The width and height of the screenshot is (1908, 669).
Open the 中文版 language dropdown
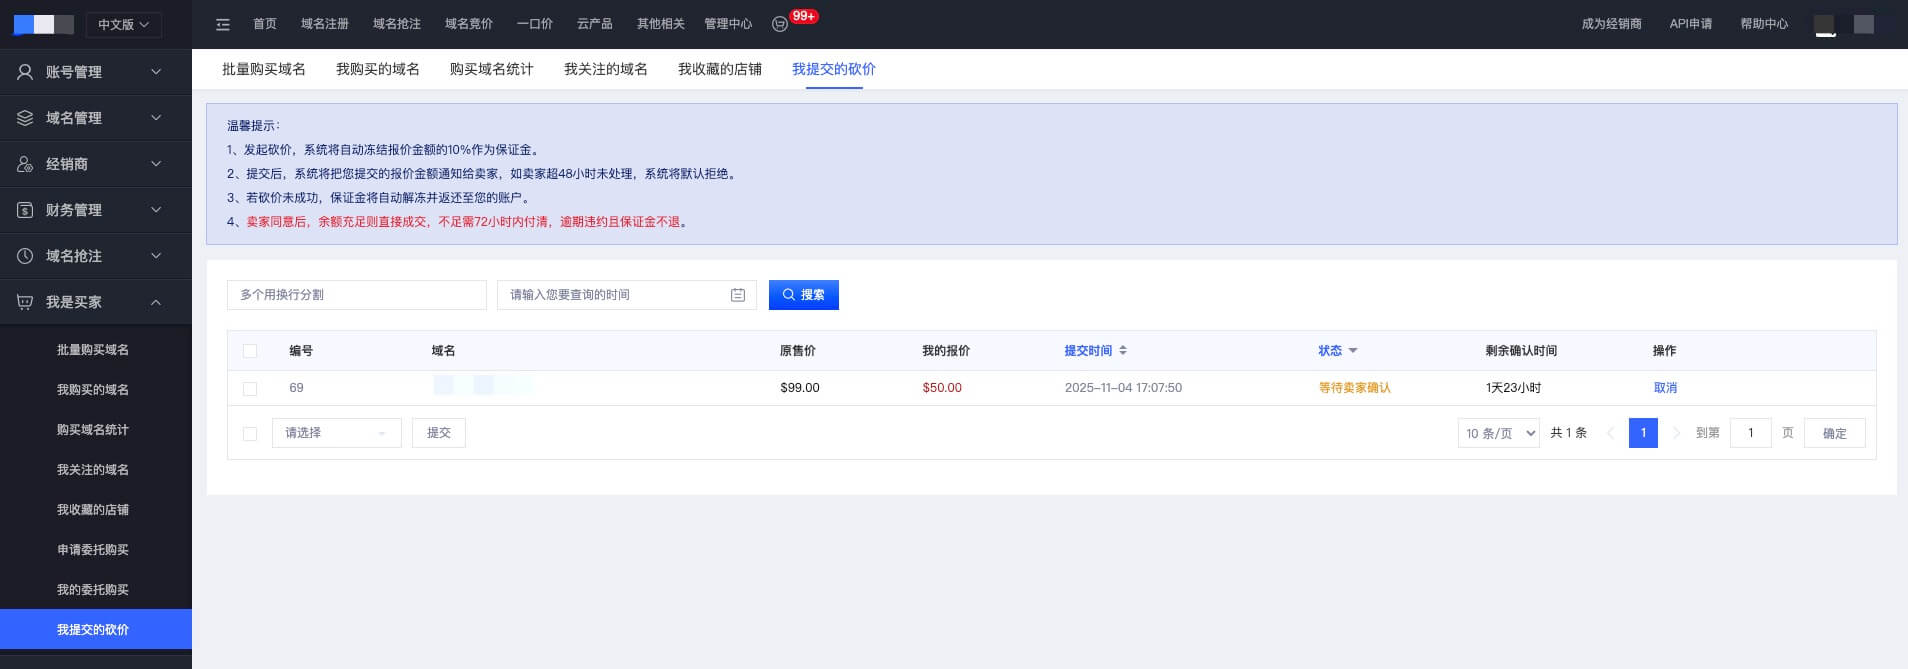point(123,24)
